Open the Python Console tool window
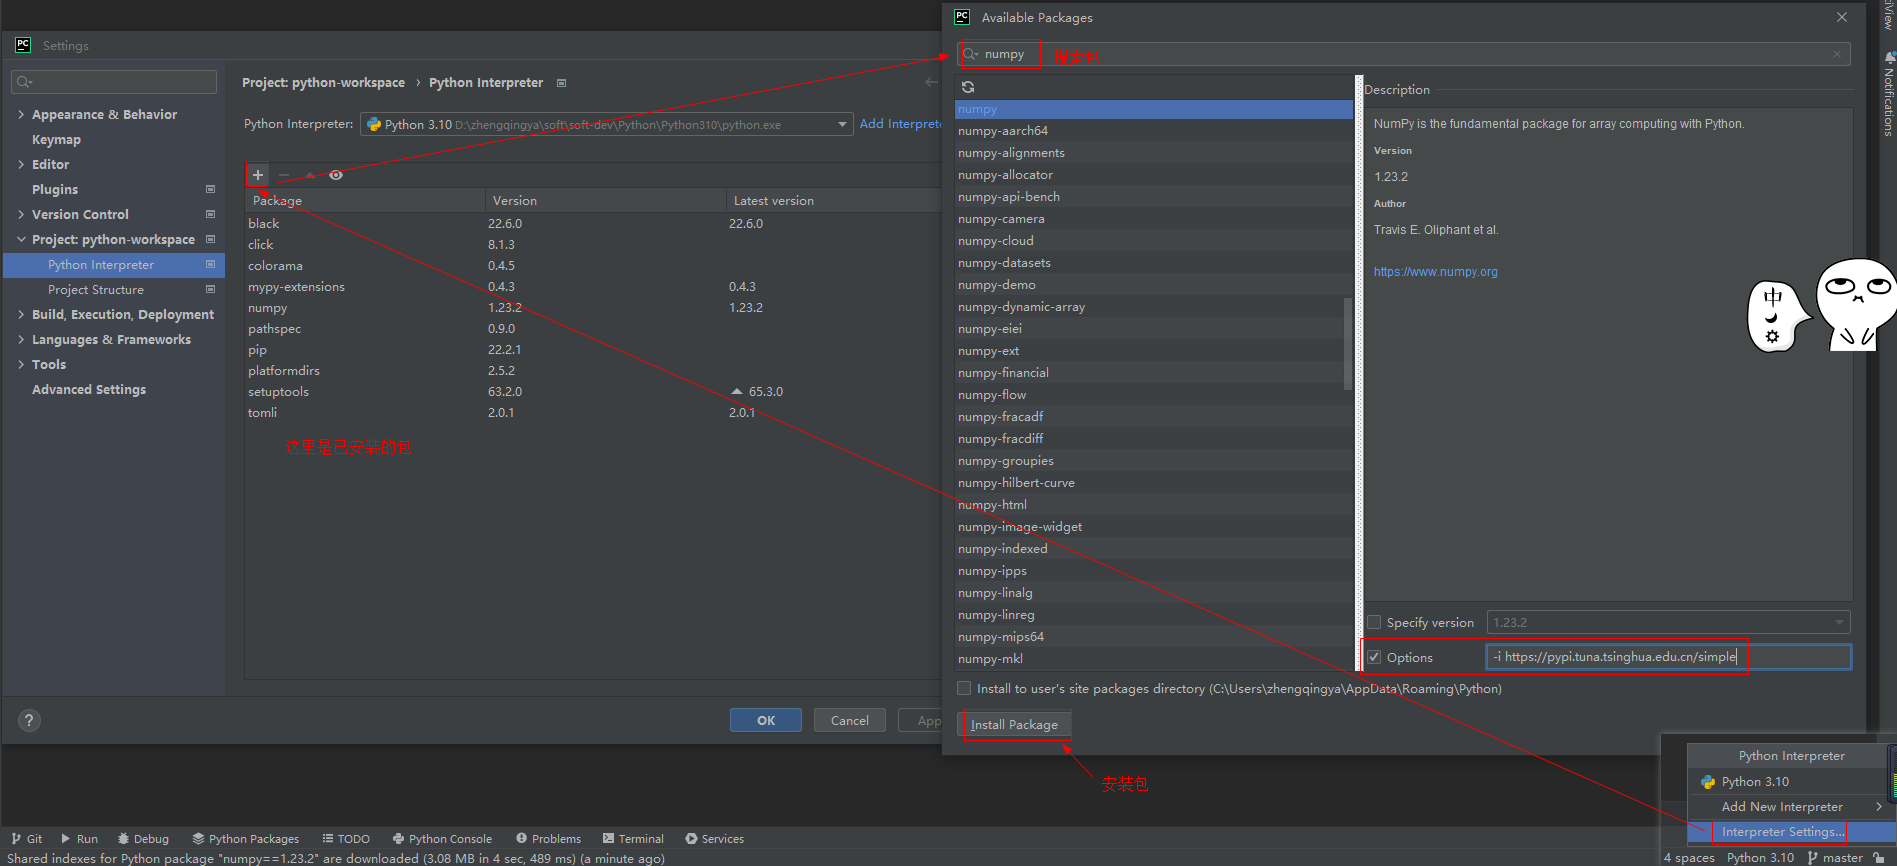The width and height of the screenshot is (1897, 866). point(442,838)
